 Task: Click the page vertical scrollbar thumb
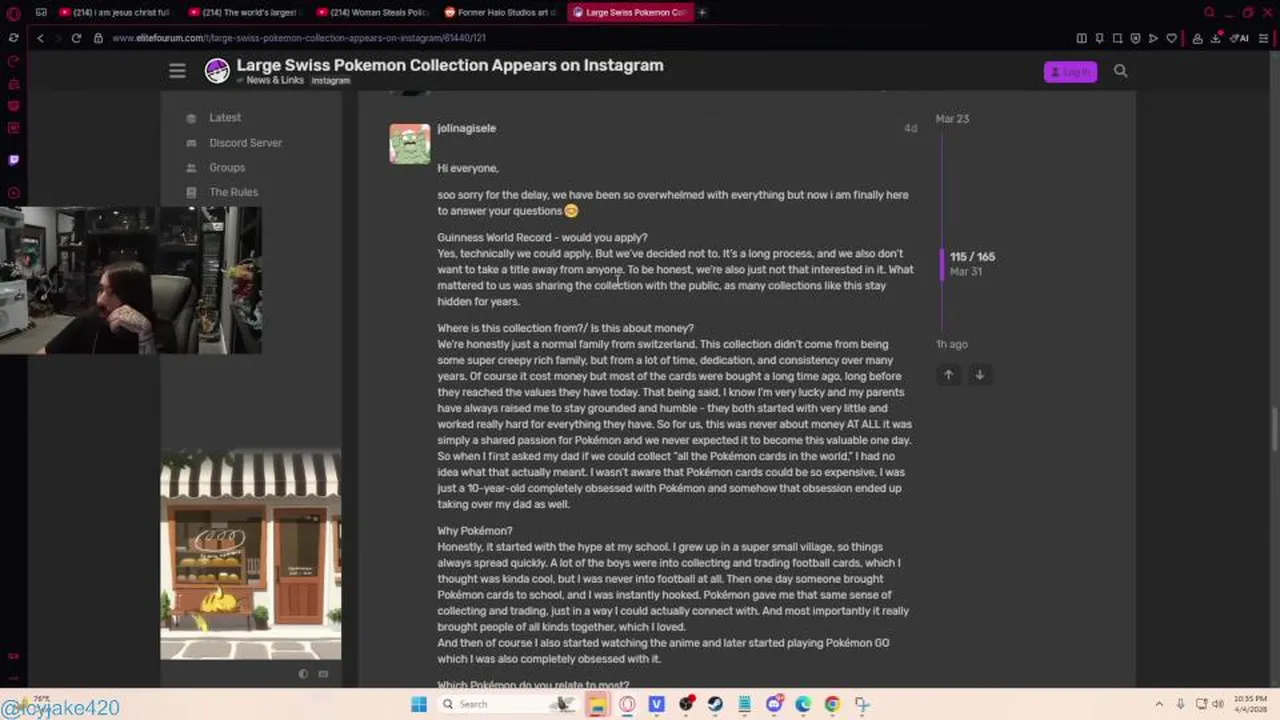(1274, 430)
